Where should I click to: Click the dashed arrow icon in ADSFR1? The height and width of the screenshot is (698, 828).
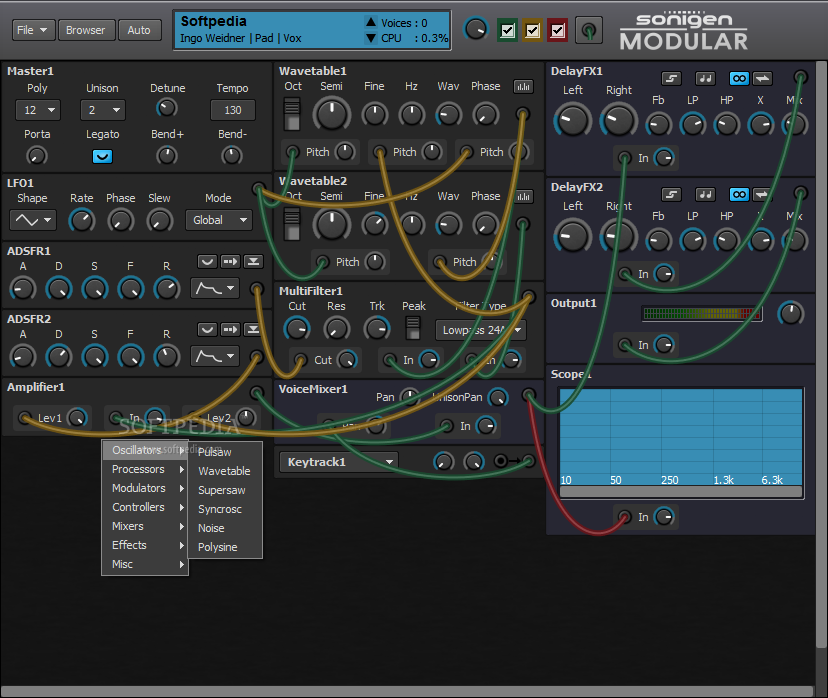pos(230,261)
